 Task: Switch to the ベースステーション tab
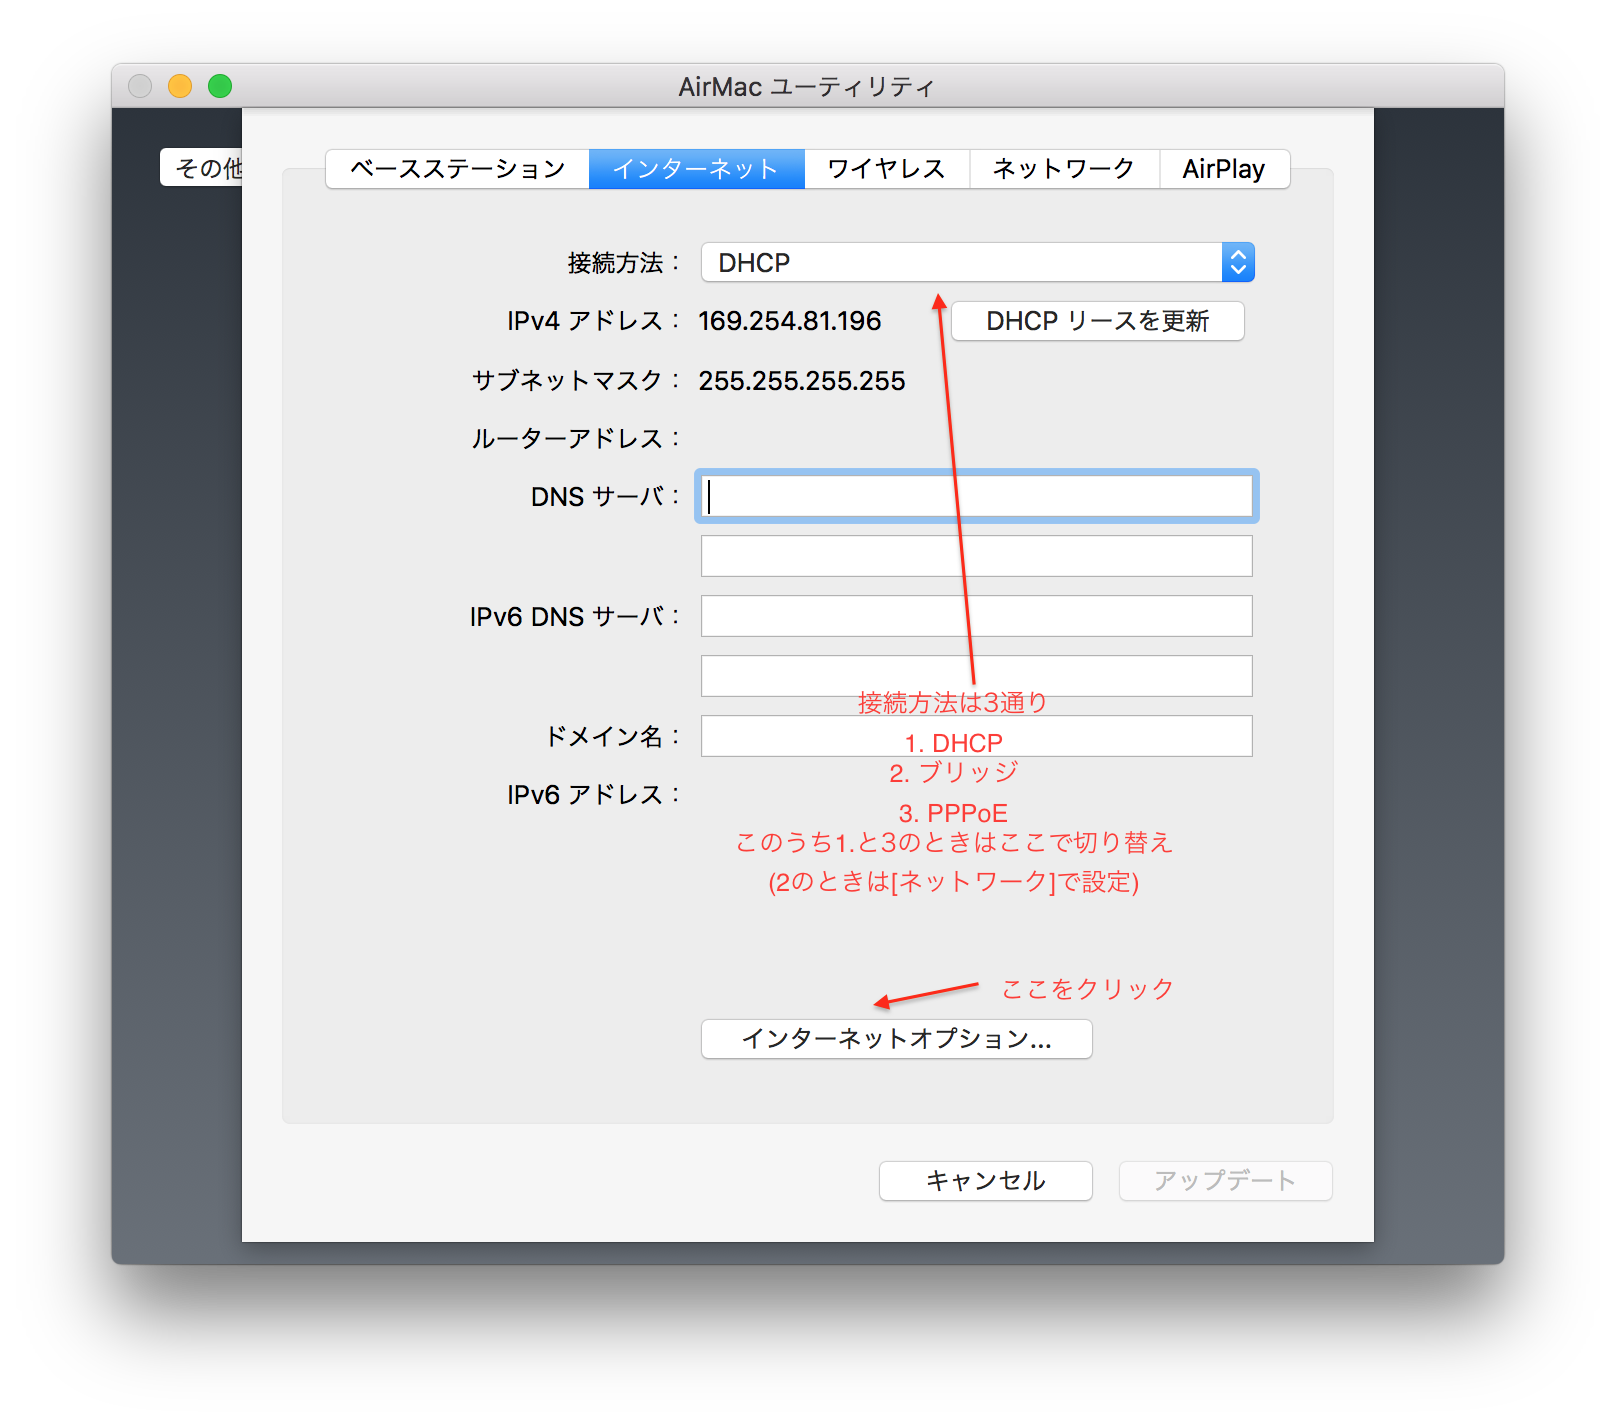point(458,169)
